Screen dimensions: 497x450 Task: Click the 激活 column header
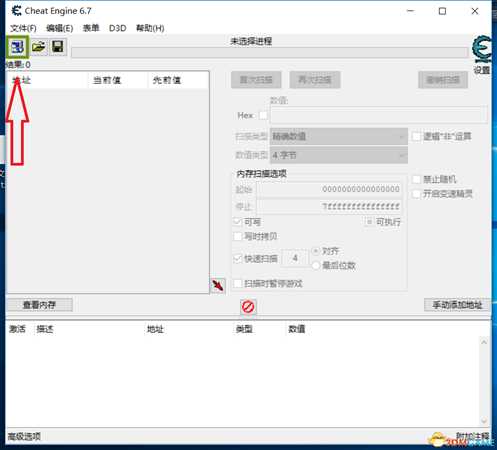coord(17,329)
